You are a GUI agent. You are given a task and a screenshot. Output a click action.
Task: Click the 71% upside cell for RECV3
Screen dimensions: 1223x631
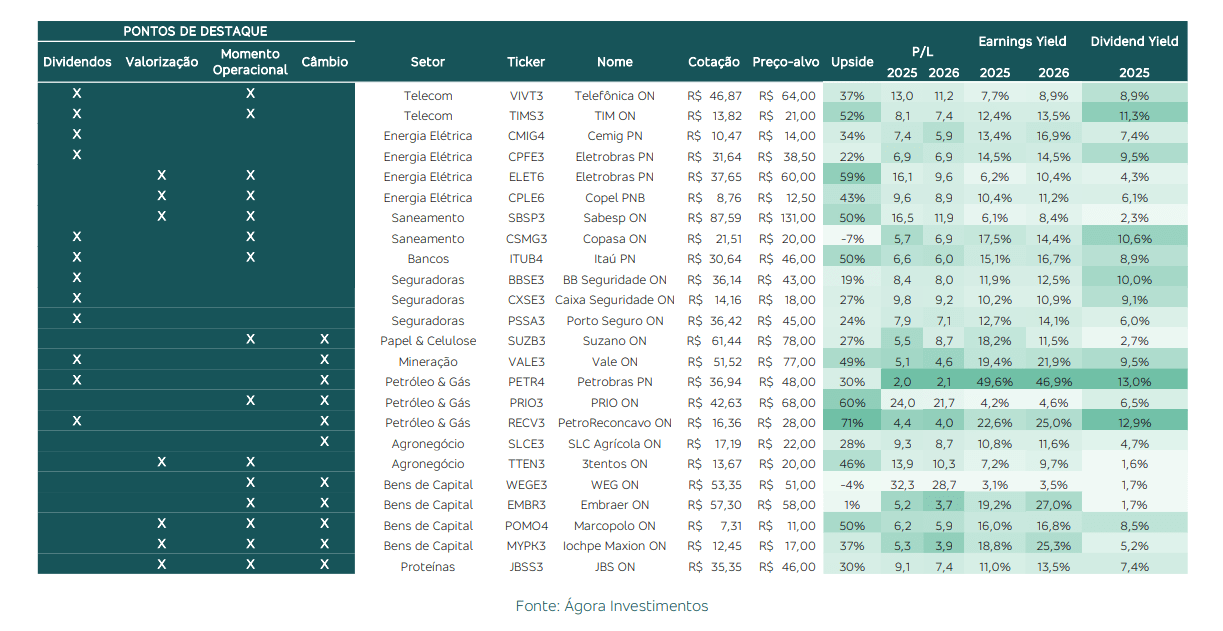coord(852,423)
